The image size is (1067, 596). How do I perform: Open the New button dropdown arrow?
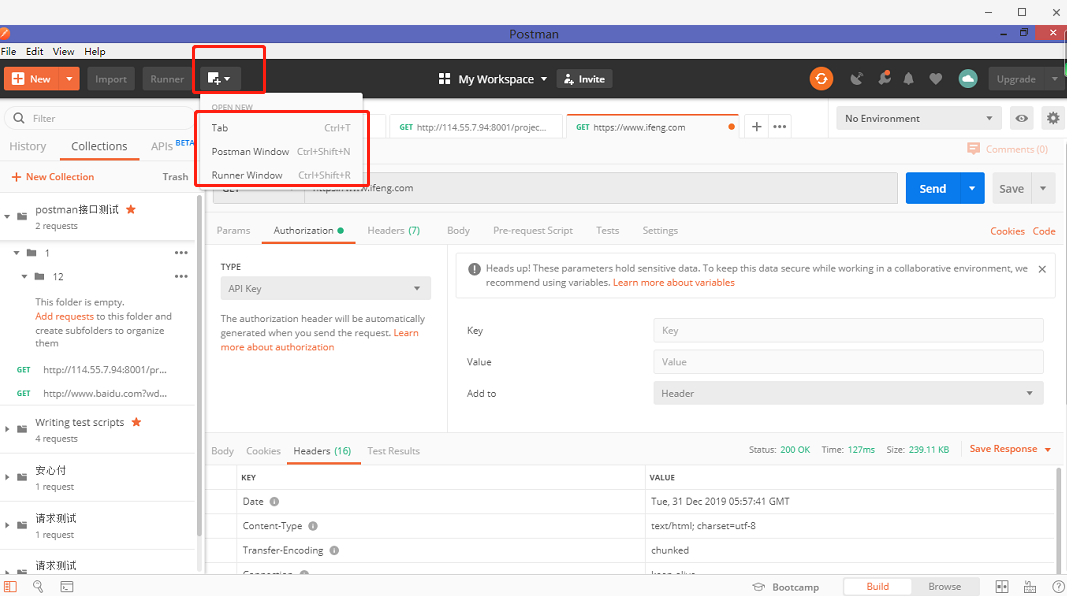click(x=69, y=79)
